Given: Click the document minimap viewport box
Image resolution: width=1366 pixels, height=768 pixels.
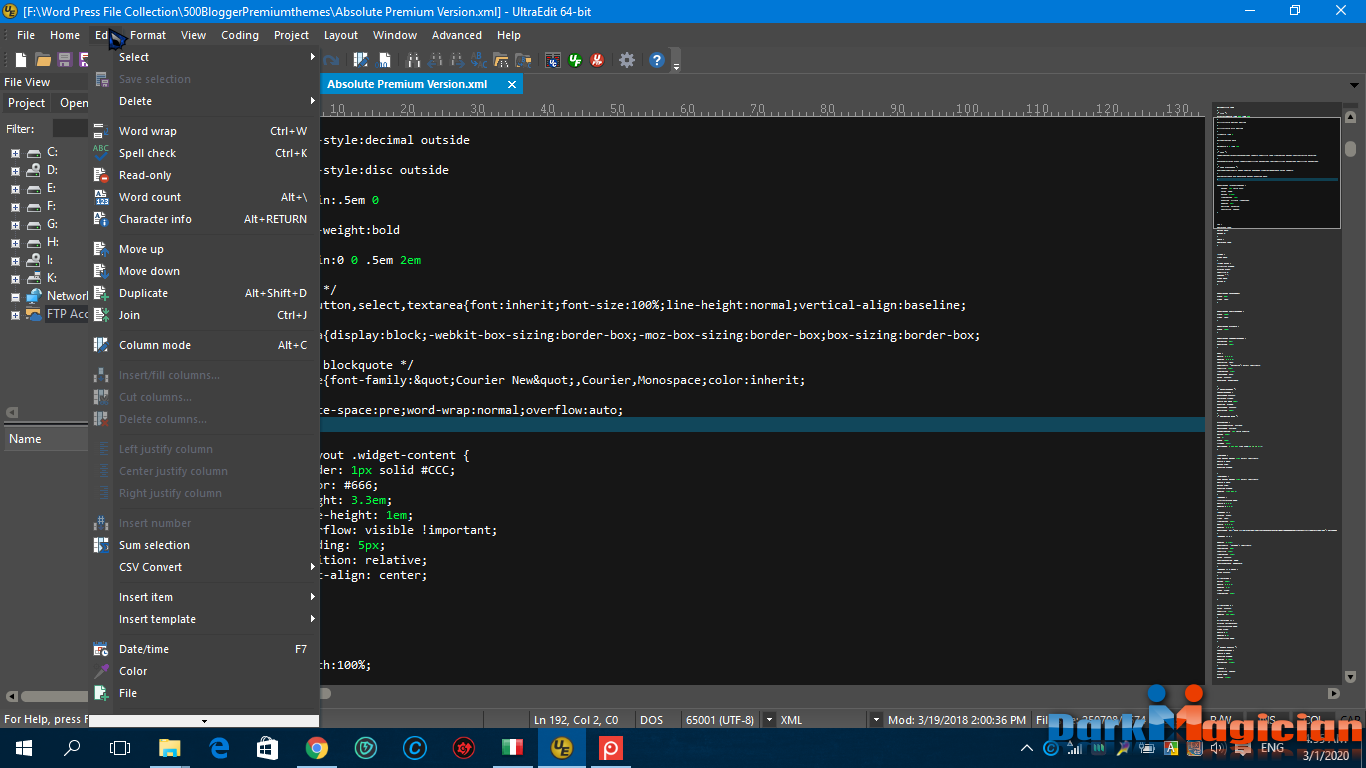Looking at the screenshot, I should (1276, 173).
